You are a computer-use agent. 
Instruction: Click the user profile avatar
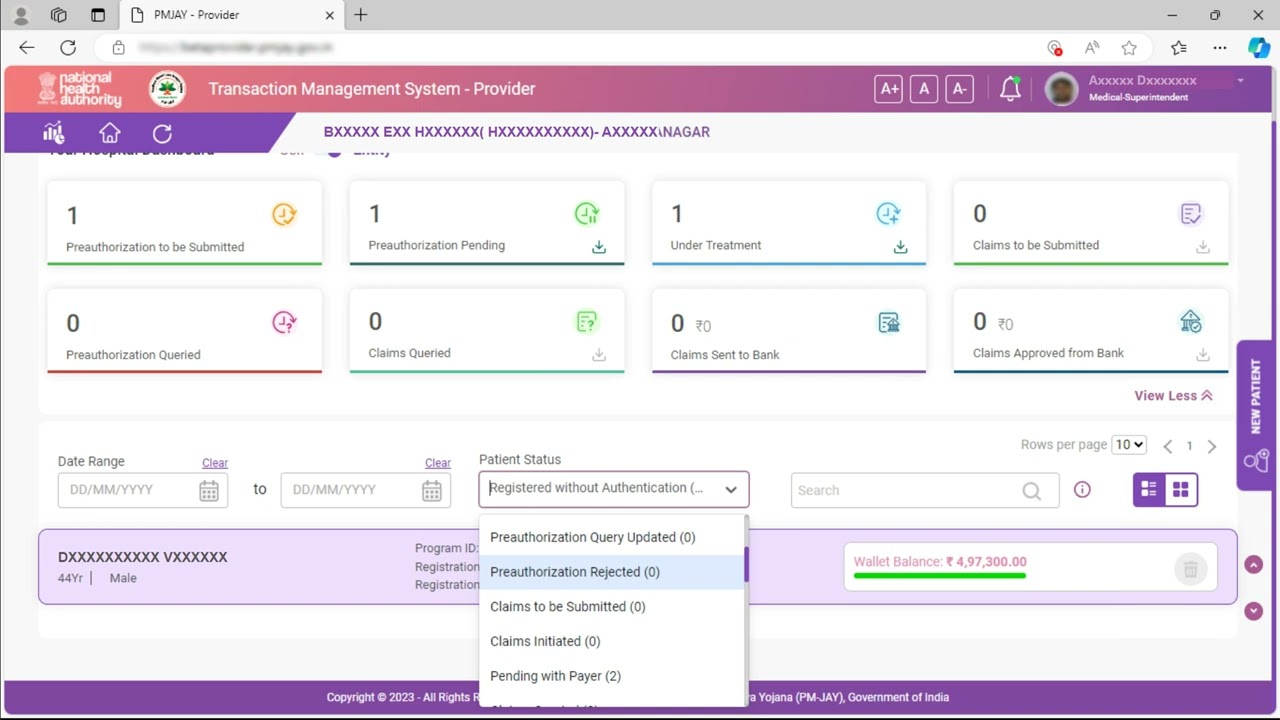point(1061,89)
